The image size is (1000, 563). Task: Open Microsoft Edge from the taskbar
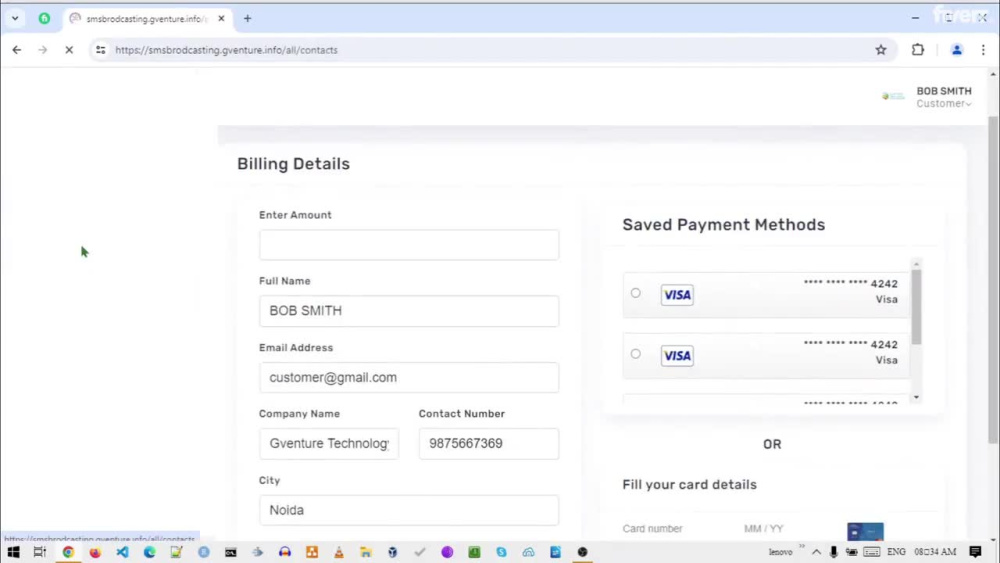149,552
